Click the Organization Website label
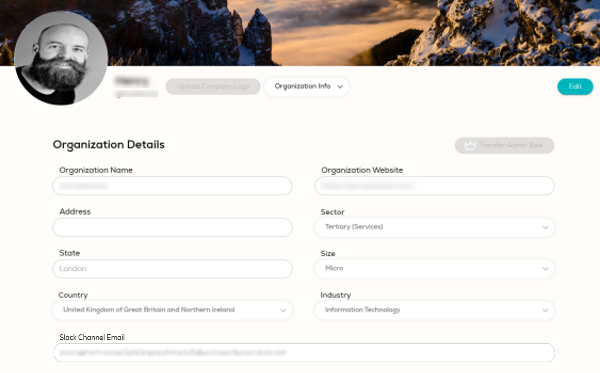The height and width of the screenshot is (373, 600). [x=362, y=170]
